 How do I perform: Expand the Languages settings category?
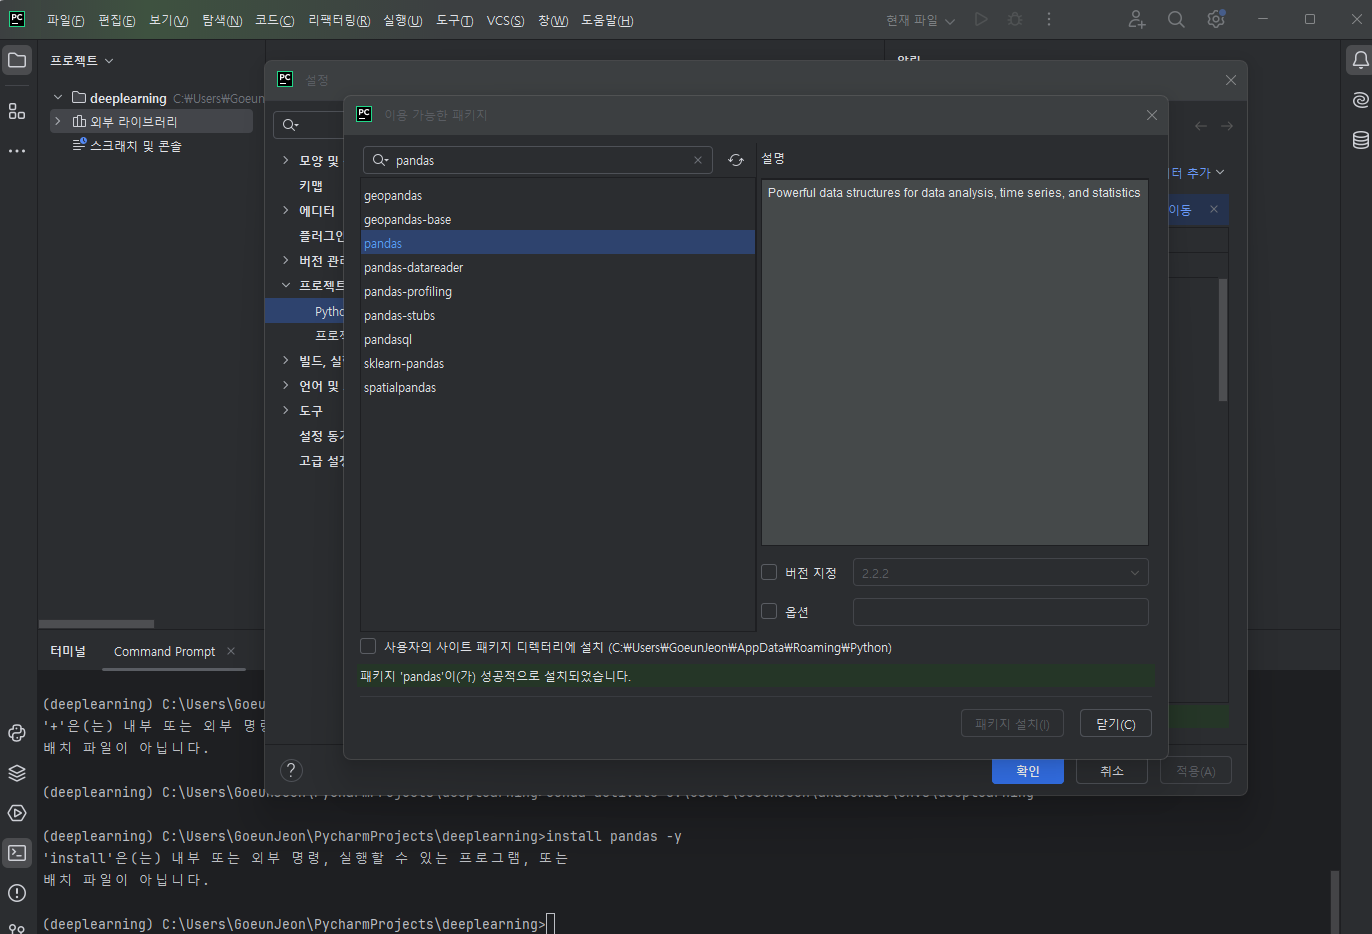(286, 385)
